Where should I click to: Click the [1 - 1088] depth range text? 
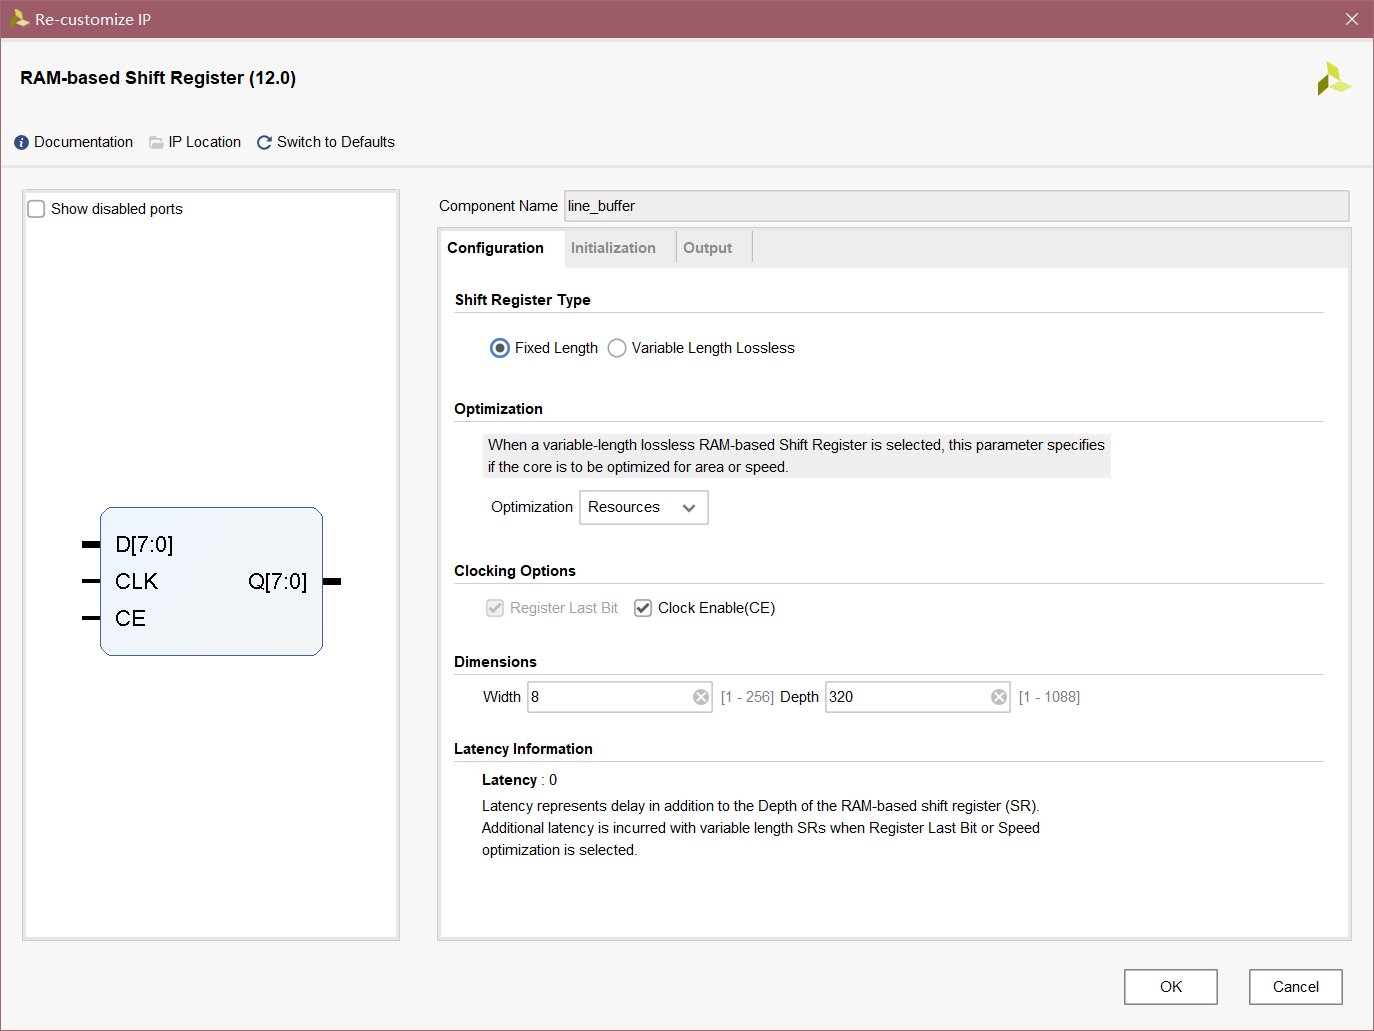point(1049,697)
